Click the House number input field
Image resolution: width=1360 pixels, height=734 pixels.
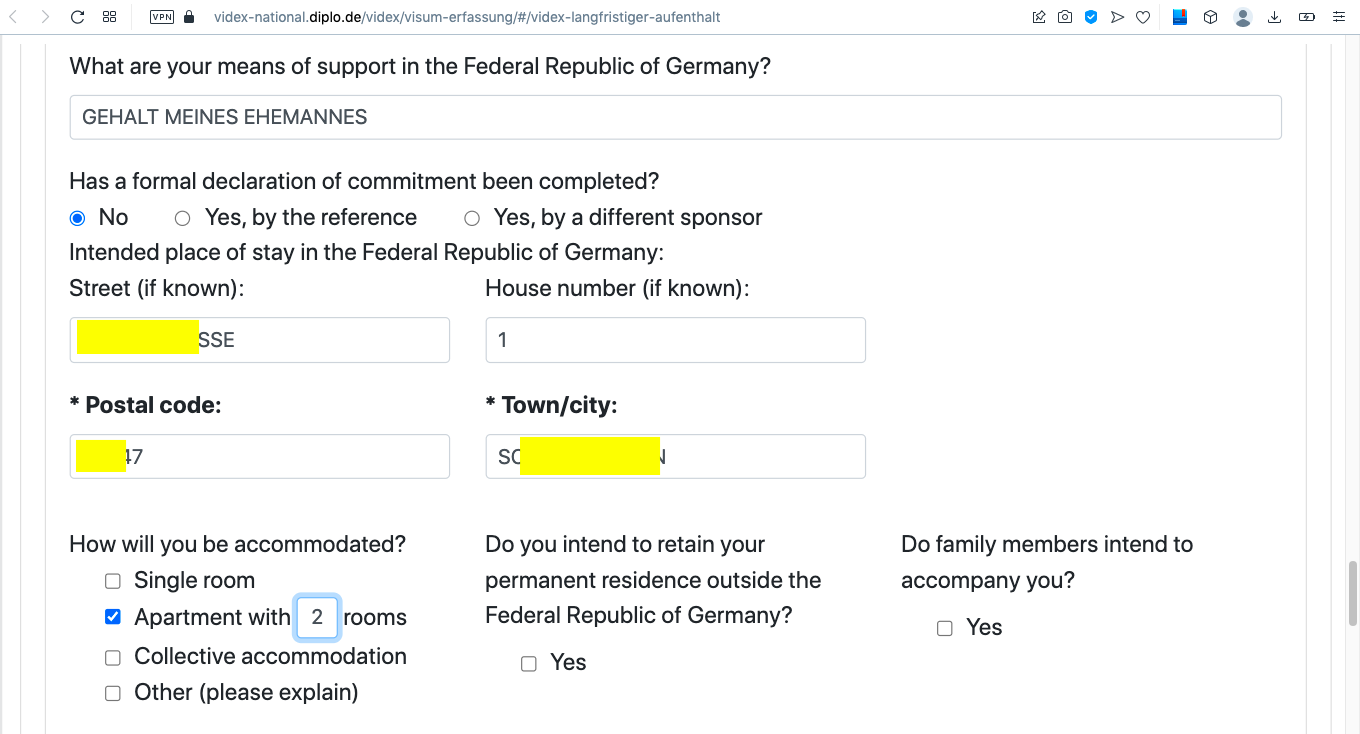coord(675,340)
